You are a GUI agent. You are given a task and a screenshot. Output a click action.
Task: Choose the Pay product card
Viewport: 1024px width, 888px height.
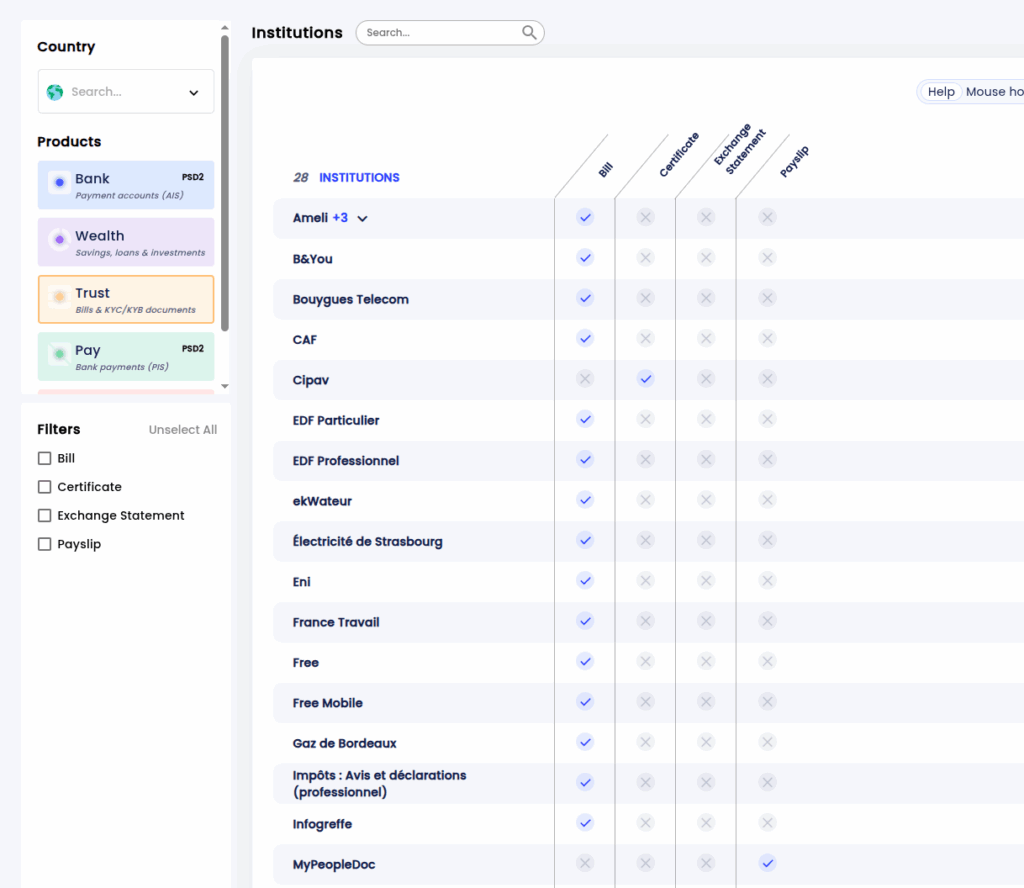[126, 357]
